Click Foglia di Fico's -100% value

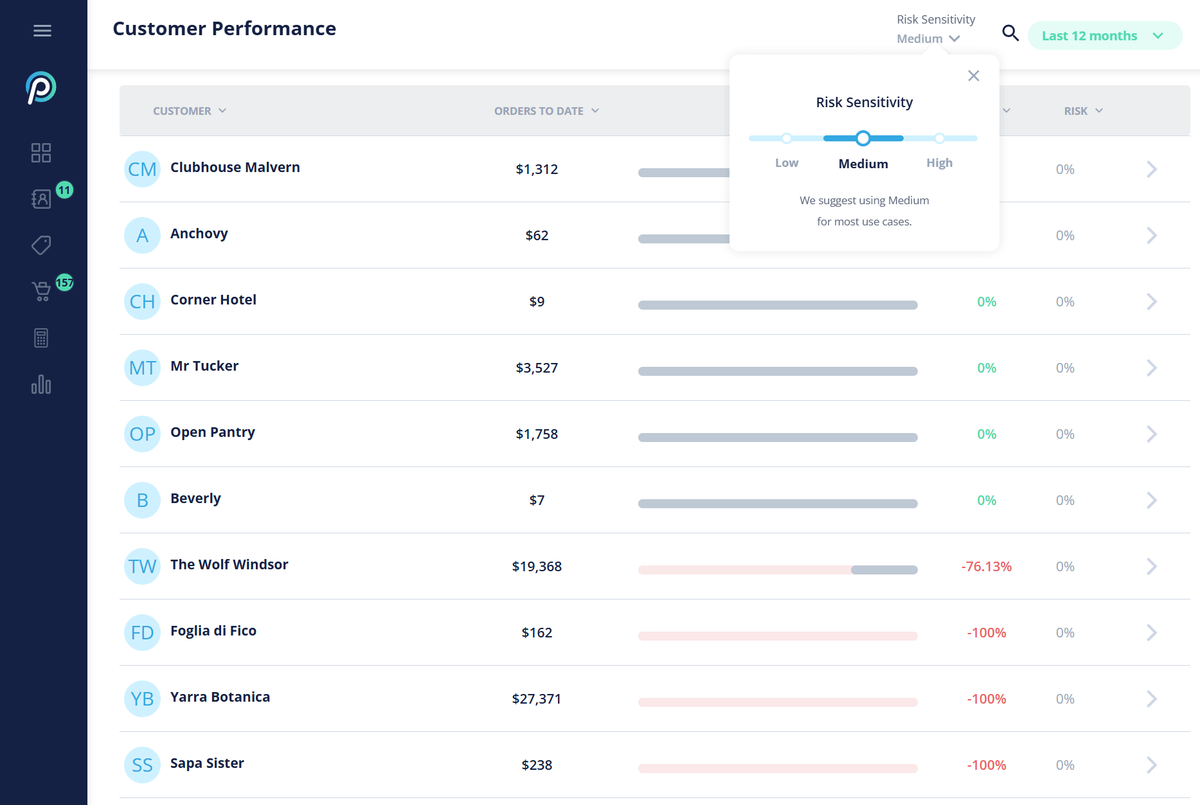[986, 632]
